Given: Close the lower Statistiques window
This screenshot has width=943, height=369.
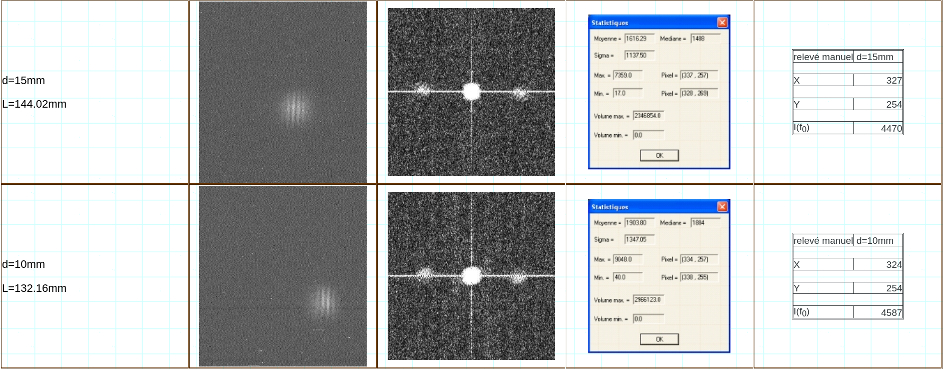Looking at the screenshot, I should [722, 207].
